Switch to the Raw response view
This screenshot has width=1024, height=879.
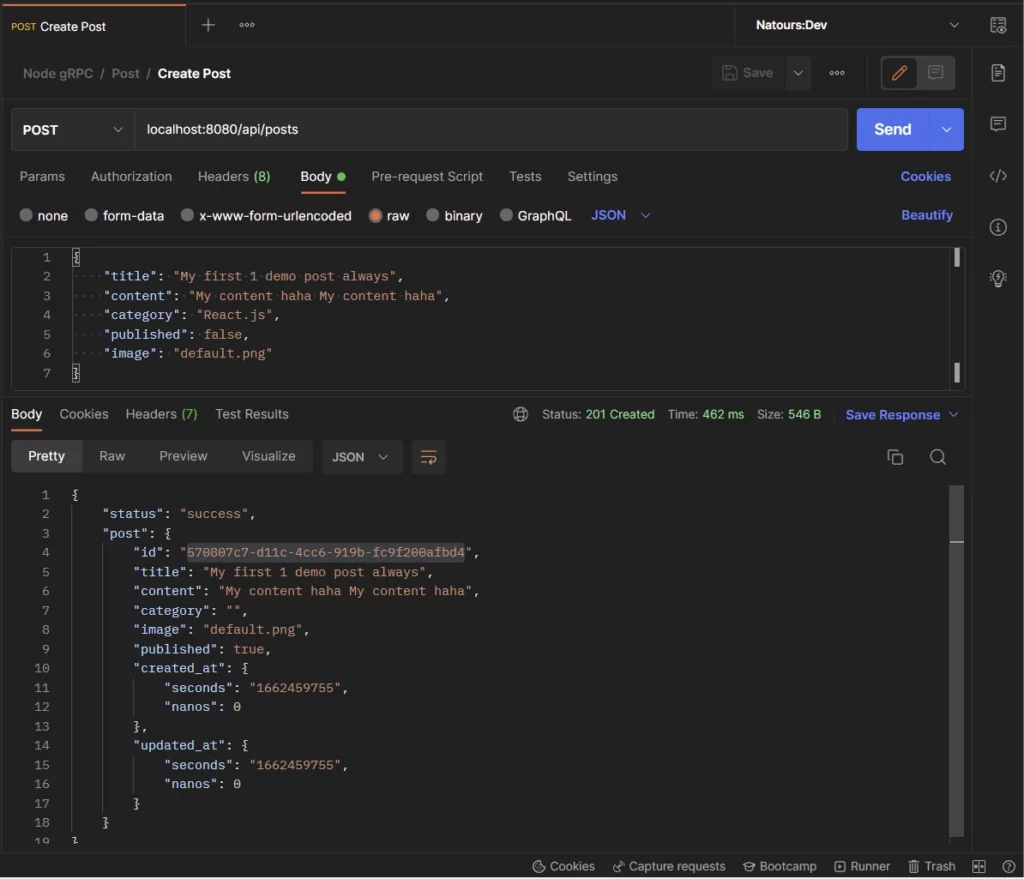(x=111, y=455)
